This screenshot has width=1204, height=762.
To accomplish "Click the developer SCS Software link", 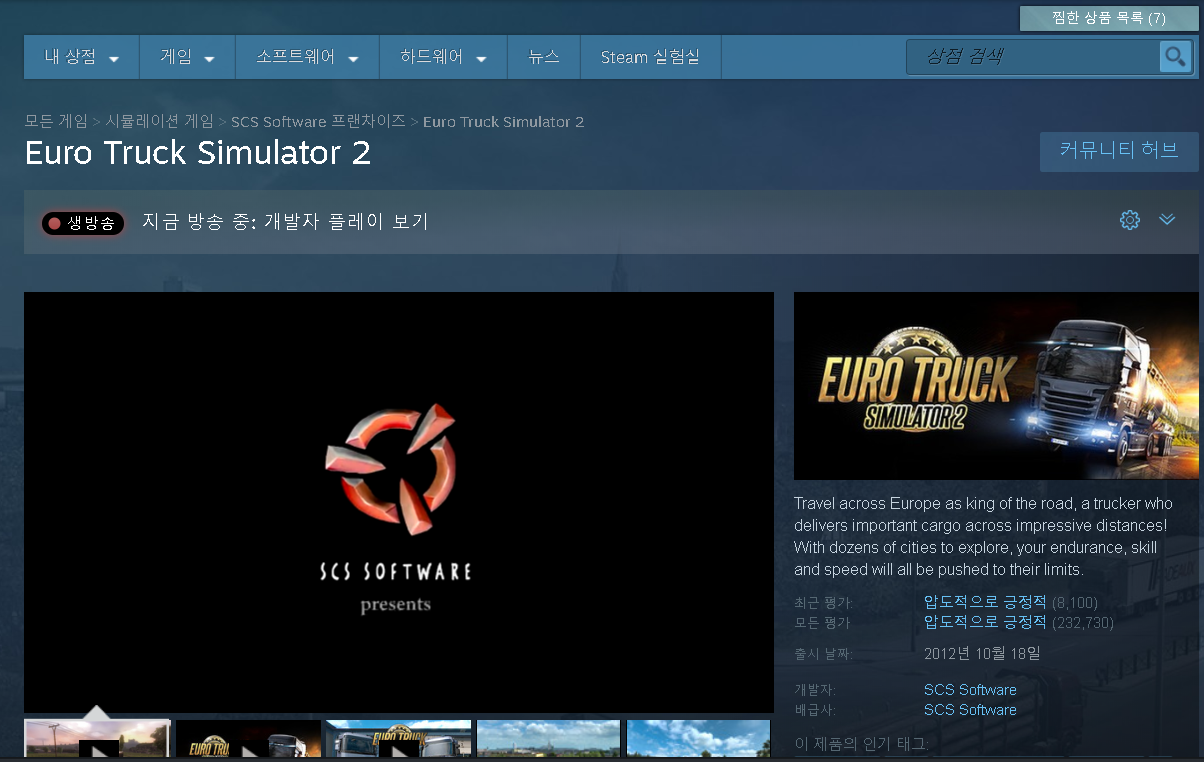I will click(970, 690).
